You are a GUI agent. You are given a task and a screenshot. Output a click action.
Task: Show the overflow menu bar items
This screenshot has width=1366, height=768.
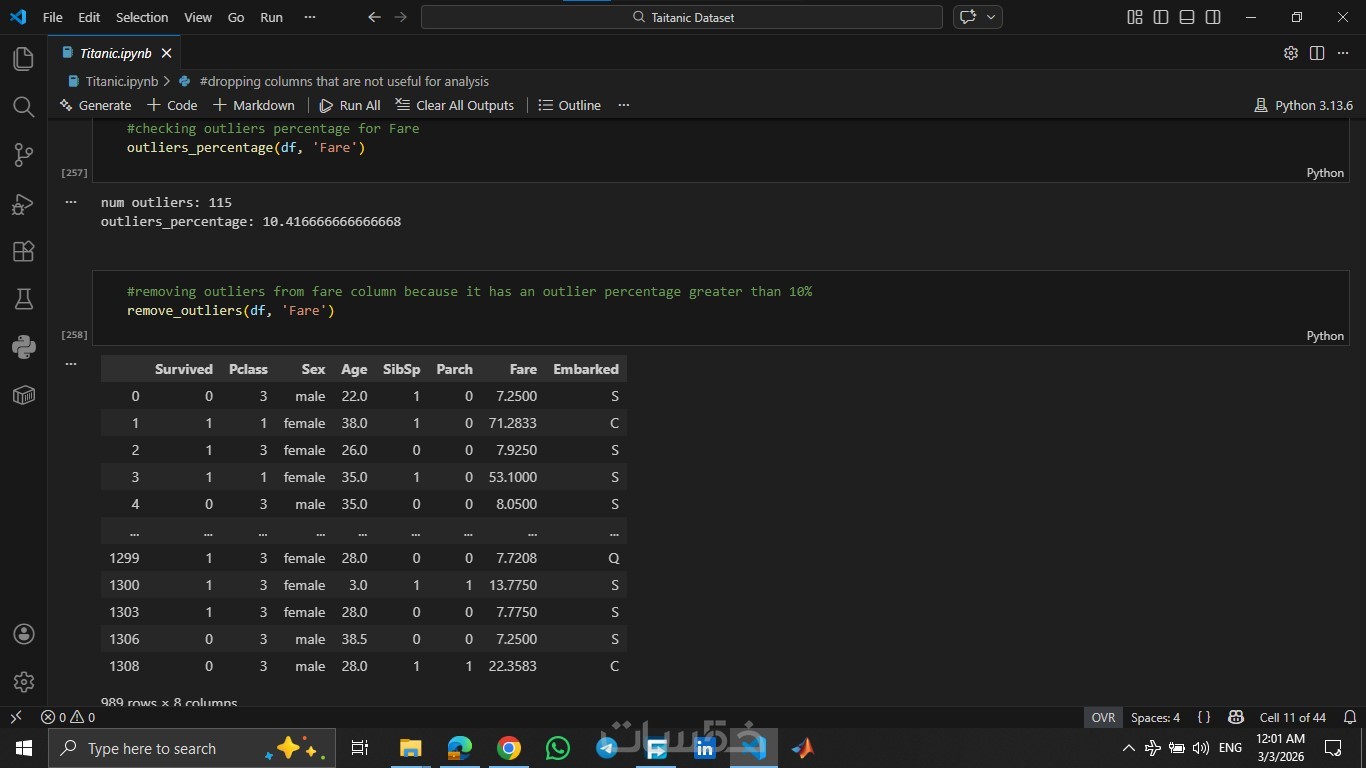tap(309, 17)
